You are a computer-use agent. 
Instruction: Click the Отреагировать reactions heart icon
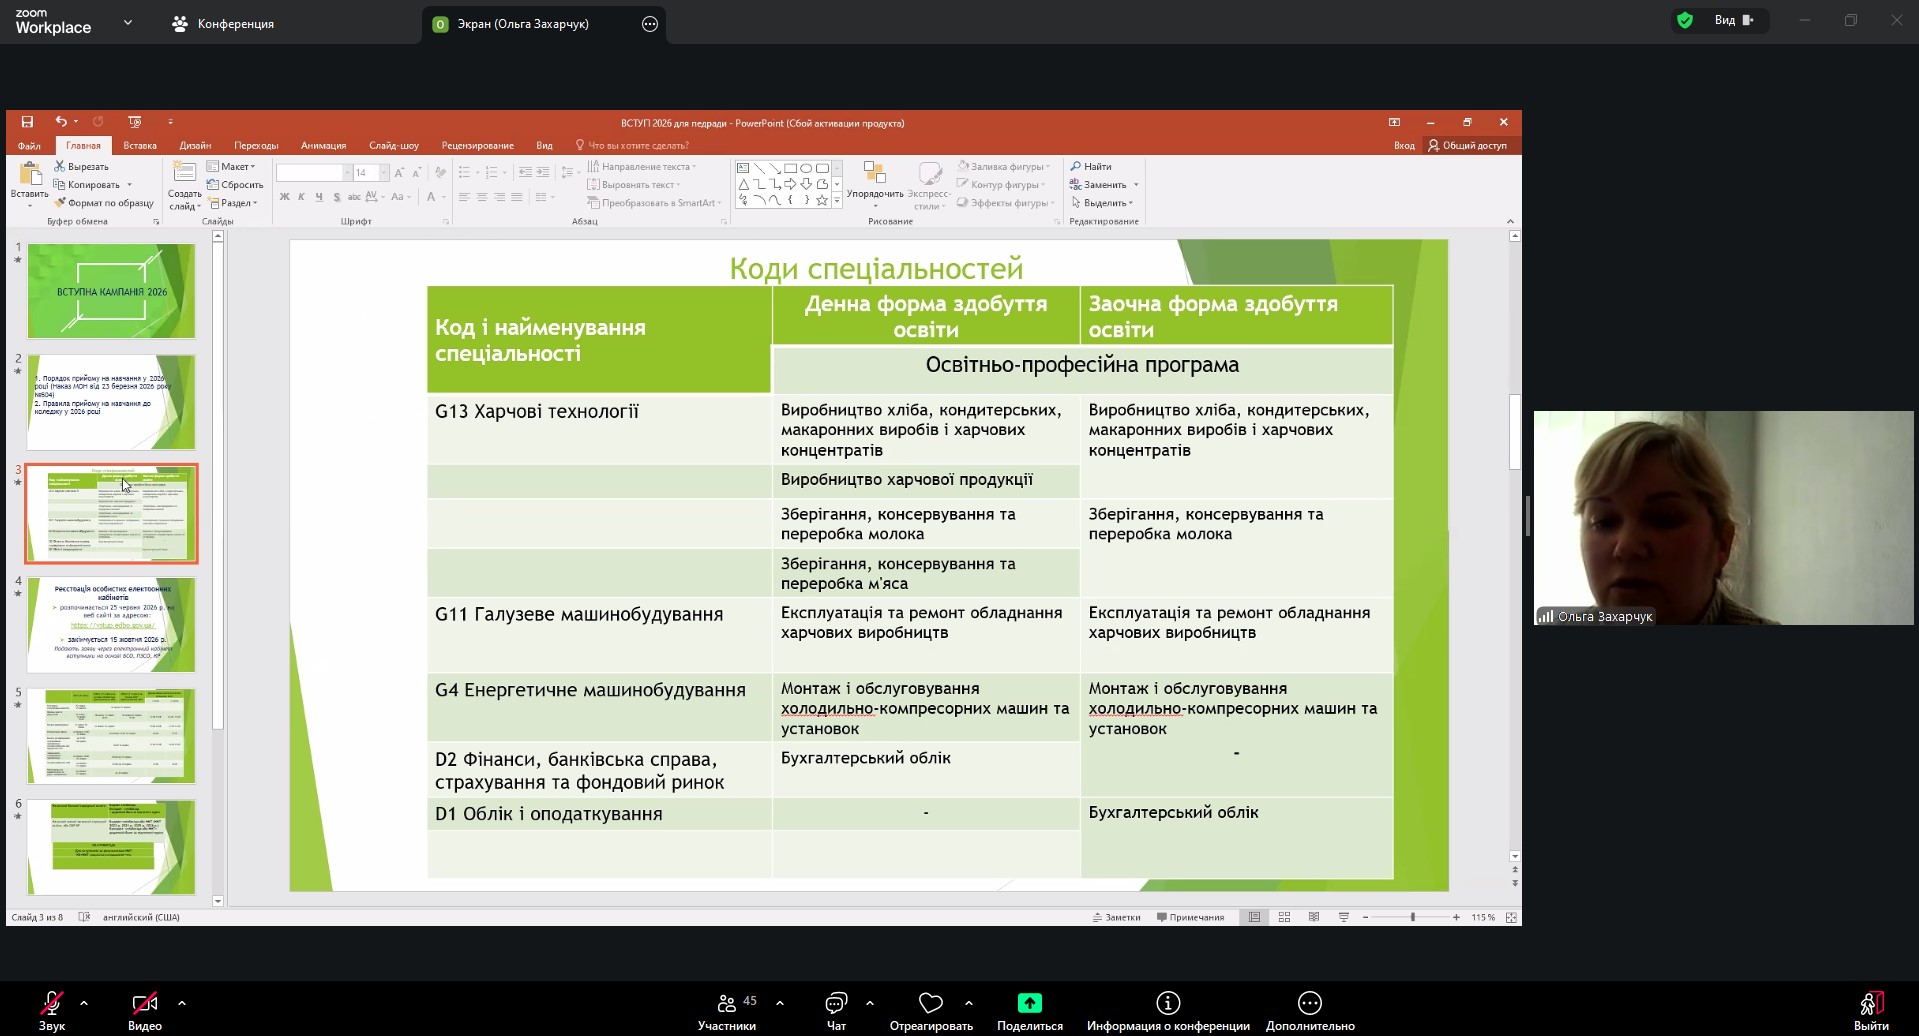(x=931, y=1003)
